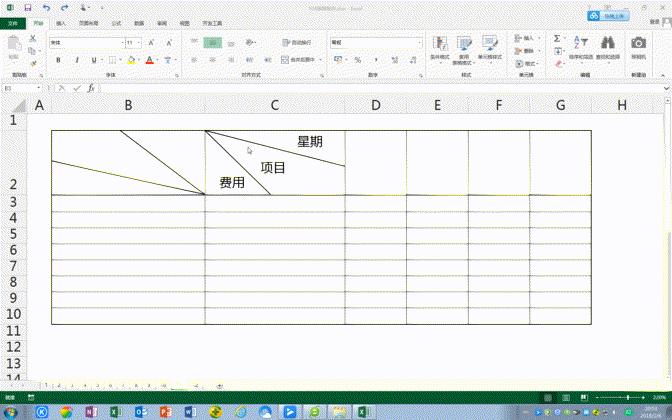
Task: Open Conditional Formatting menu
Action: click(440, 49)
